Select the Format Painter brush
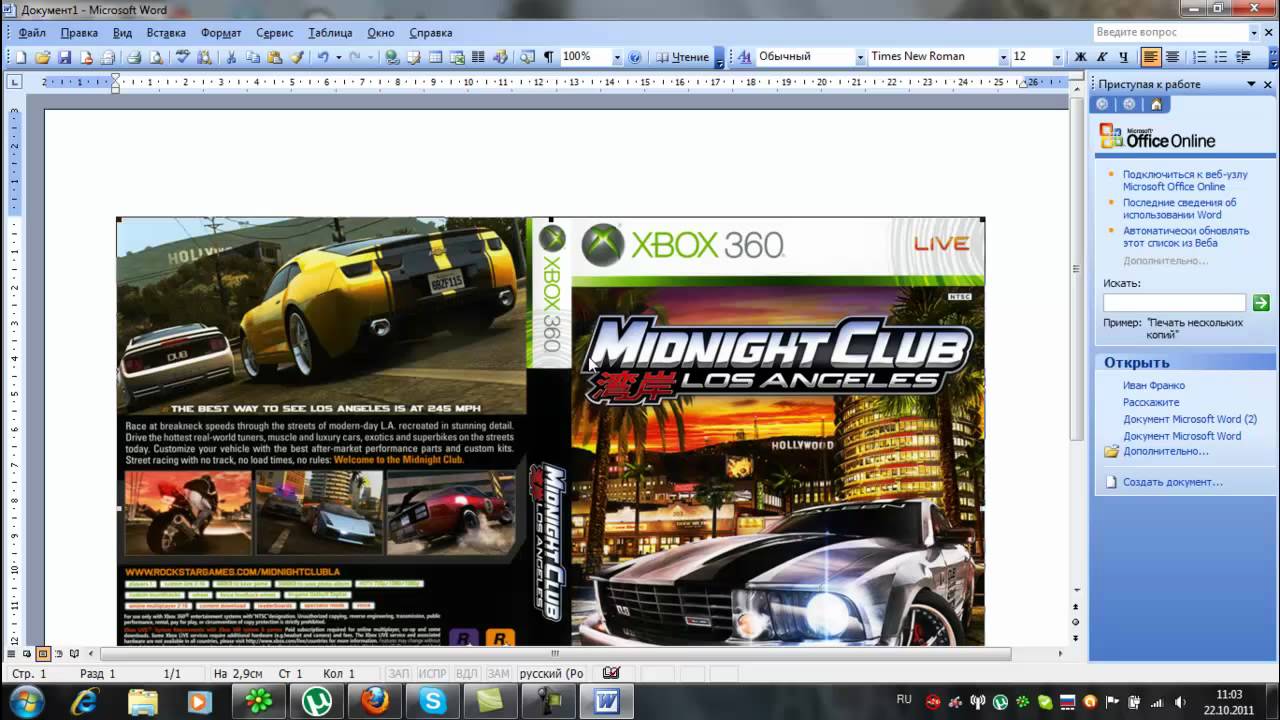This screenshot has width=1280, height=720. pos(297,57)
